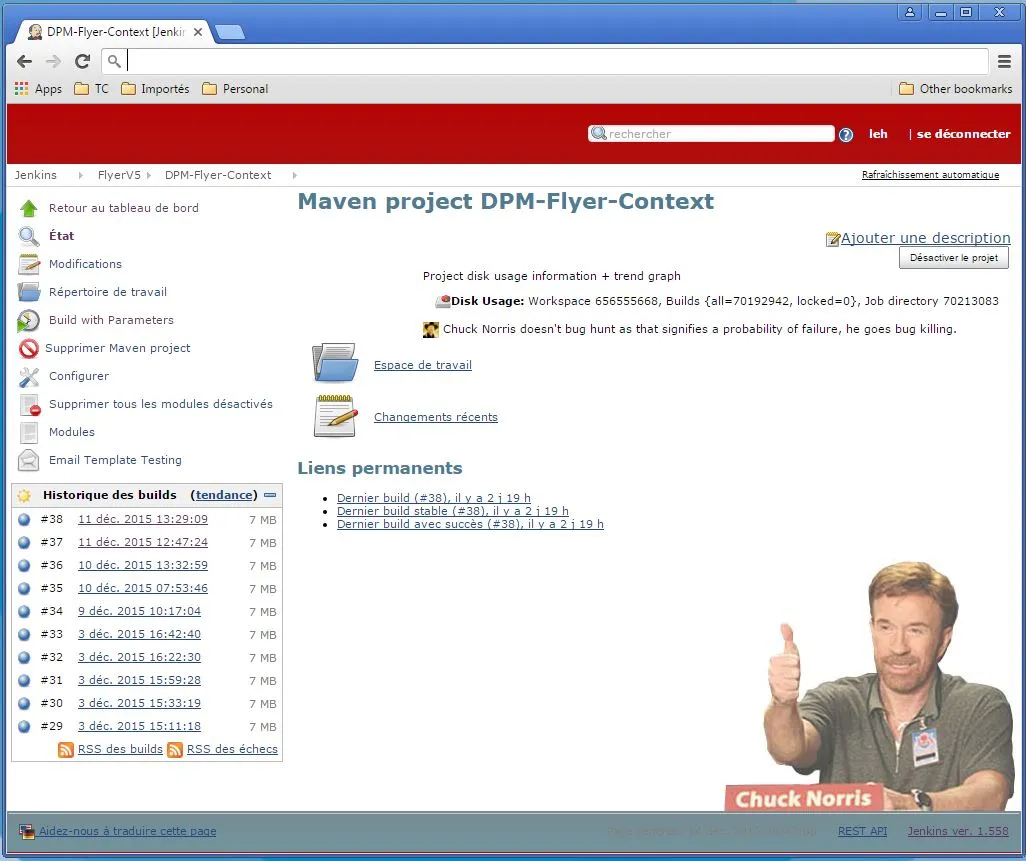Click the Jenkins ver. 1.558 link

tap(958, 831)
